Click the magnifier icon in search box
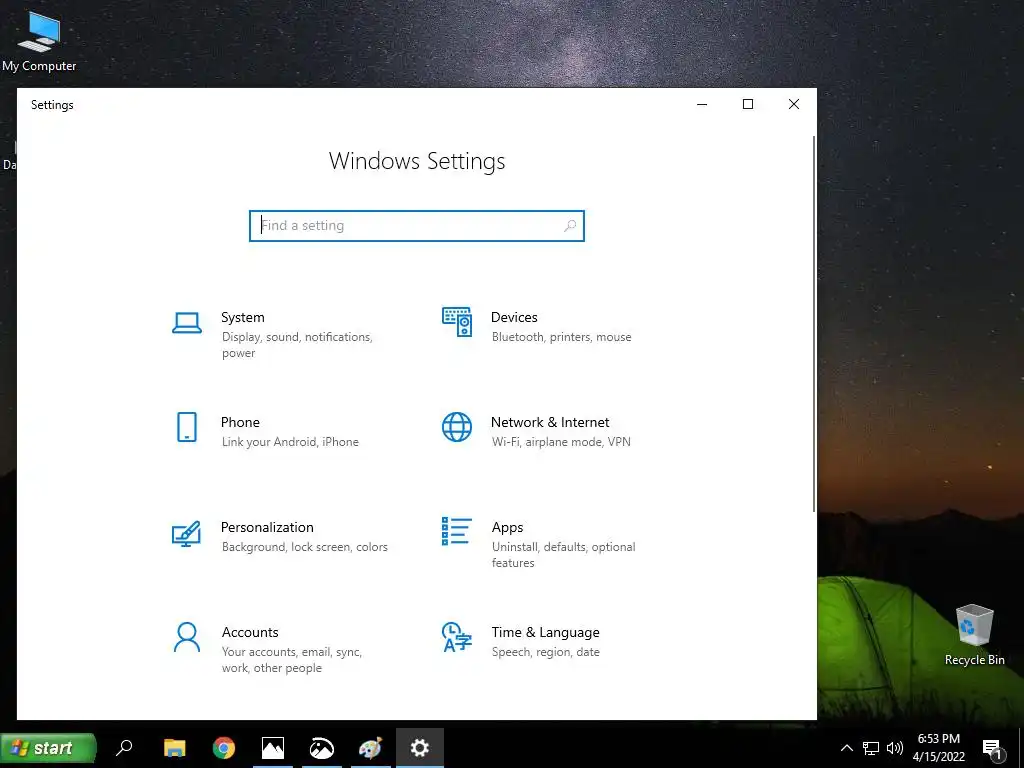The height and width of the screenshot is (768, 1024). point(569,225)
